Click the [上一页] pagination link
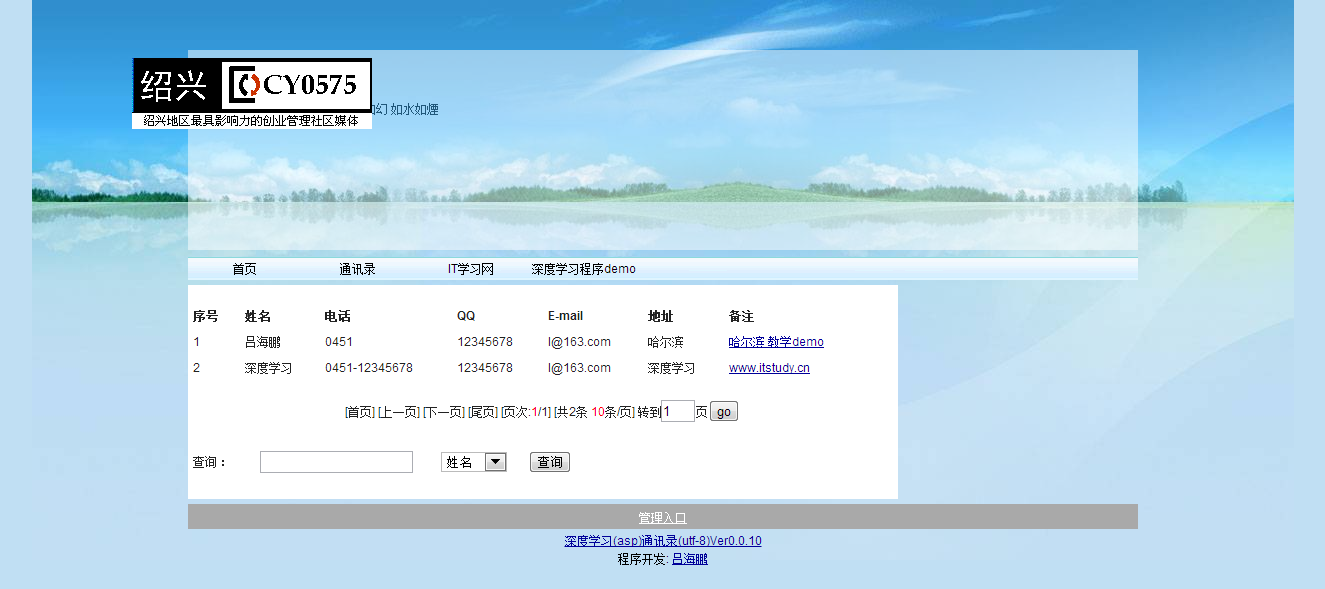Screen dimensions: 1325x589 pyautogui.click(x=399, y=412)
